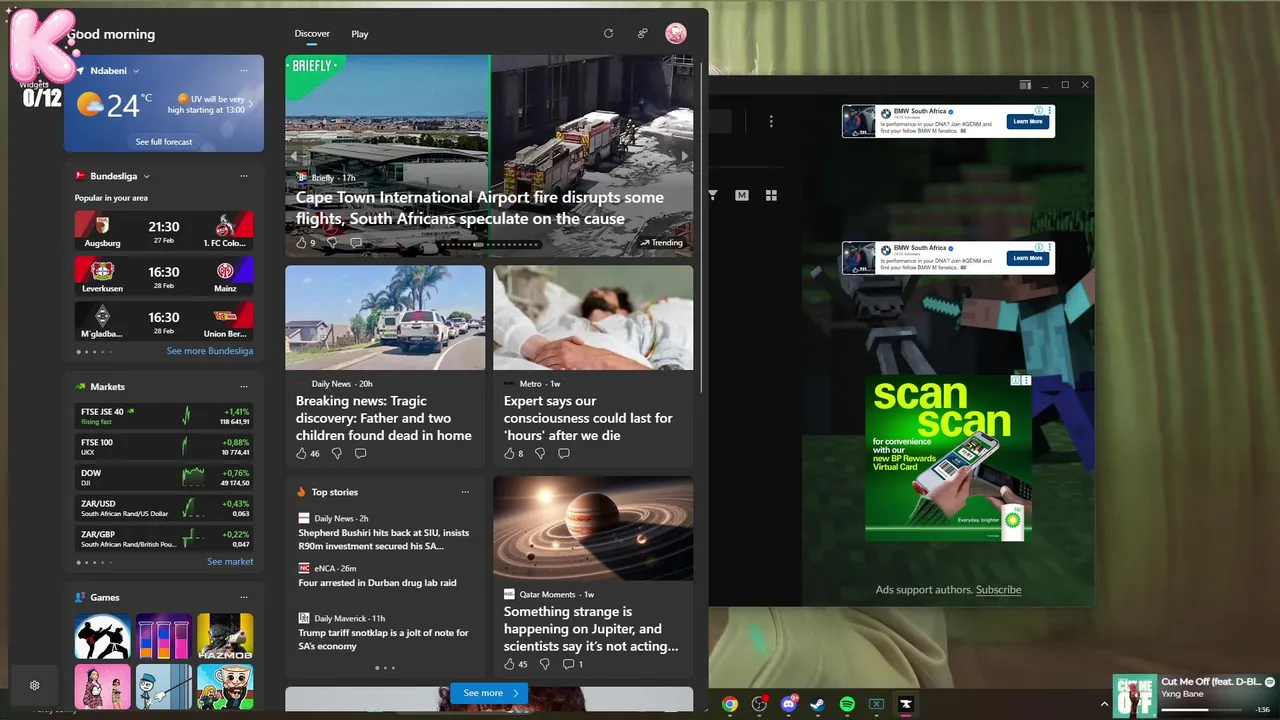Image resolution: width=1280 pixels, height=720 pixels.
Task: Dislike the consciousness Metro article
Action: [539, 453]
